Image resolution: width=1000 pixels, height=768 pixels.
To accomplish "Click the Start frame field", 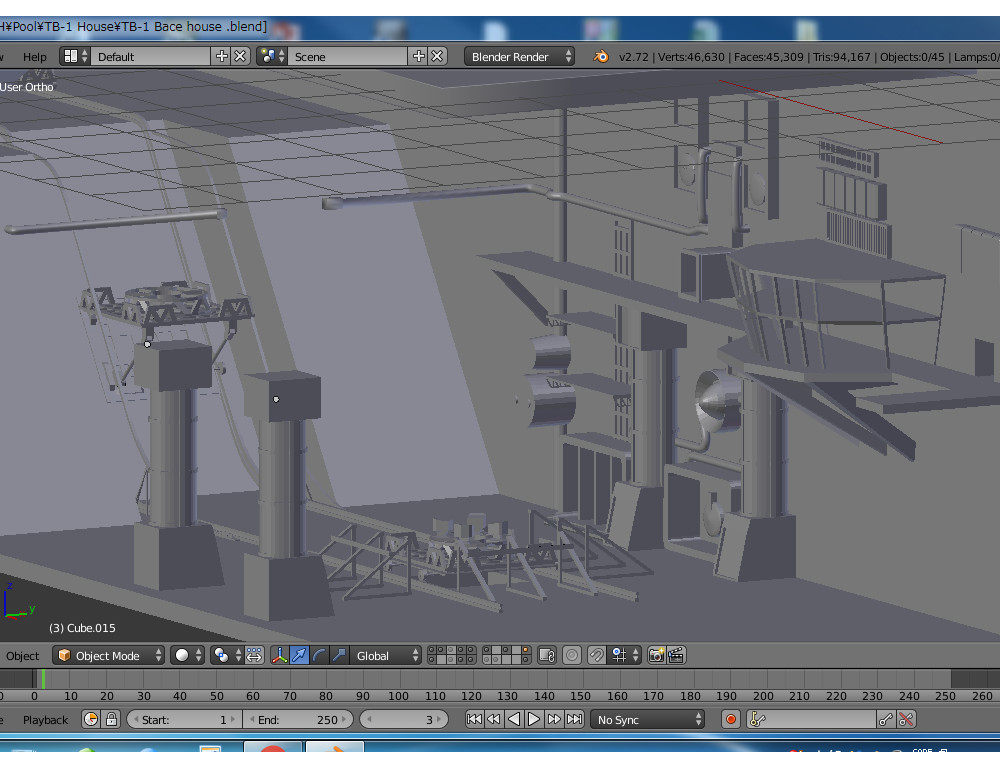I will click(x=184, y=720).
